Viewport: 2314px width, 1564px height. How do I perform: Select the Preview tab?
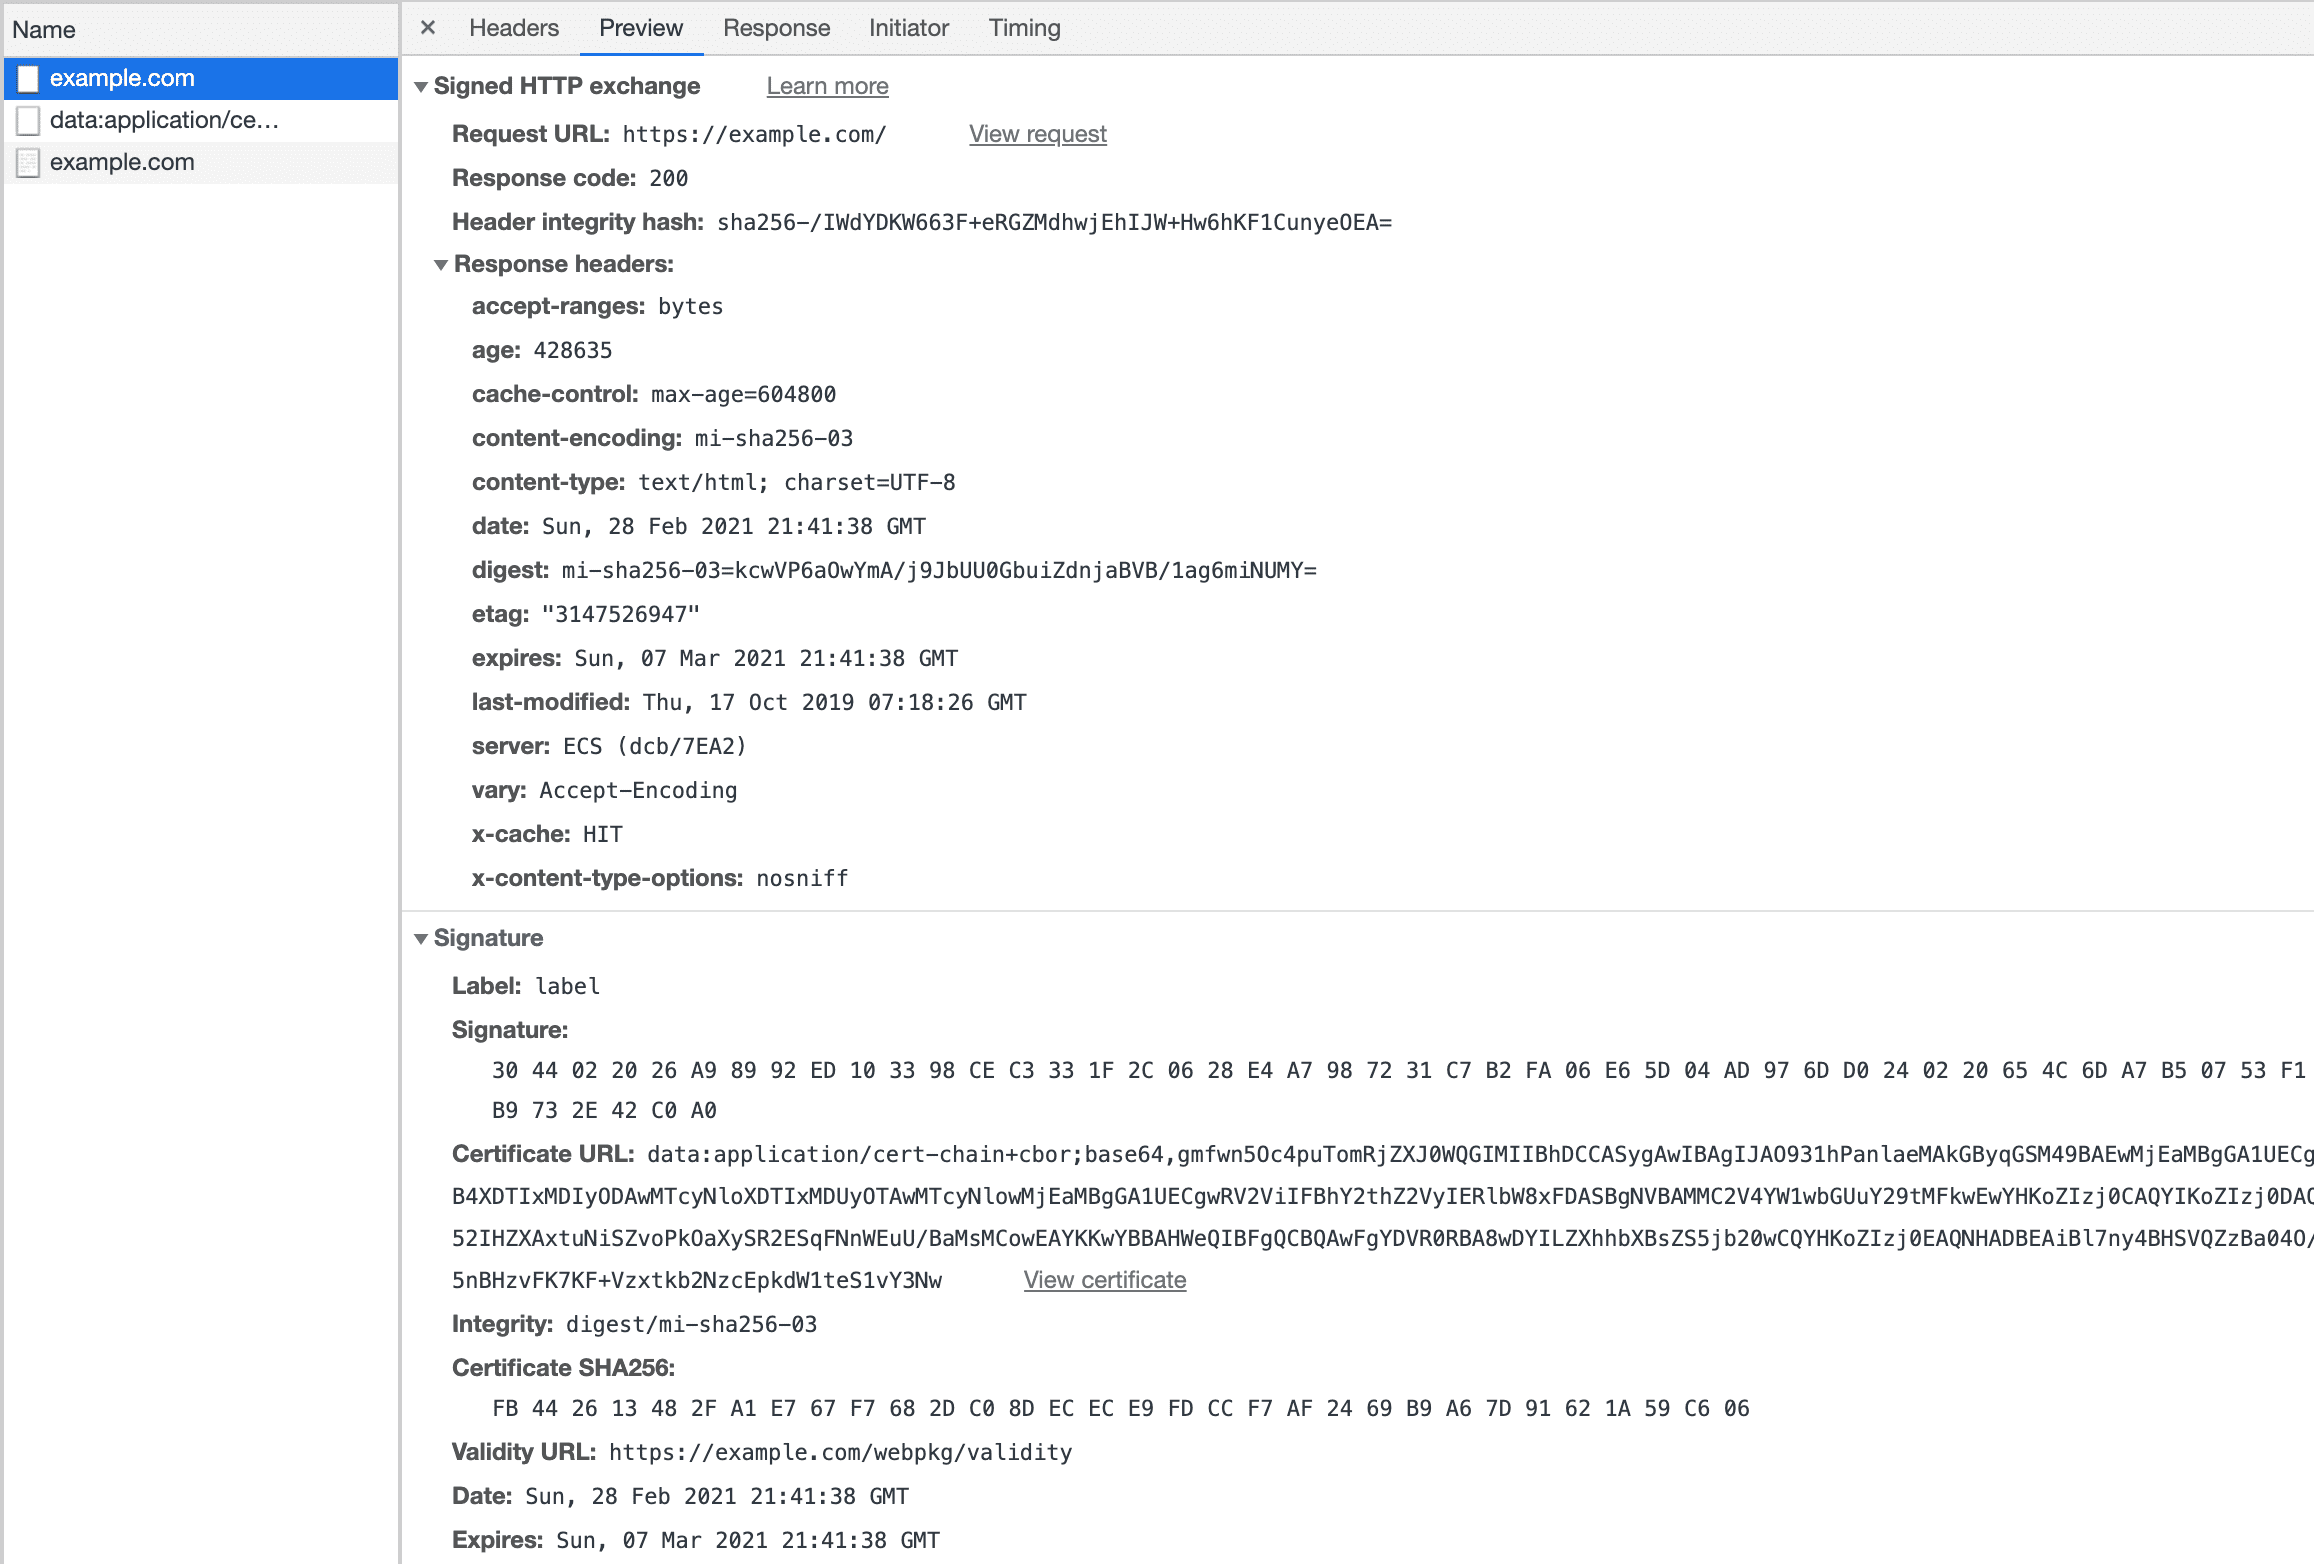(640, 26)
